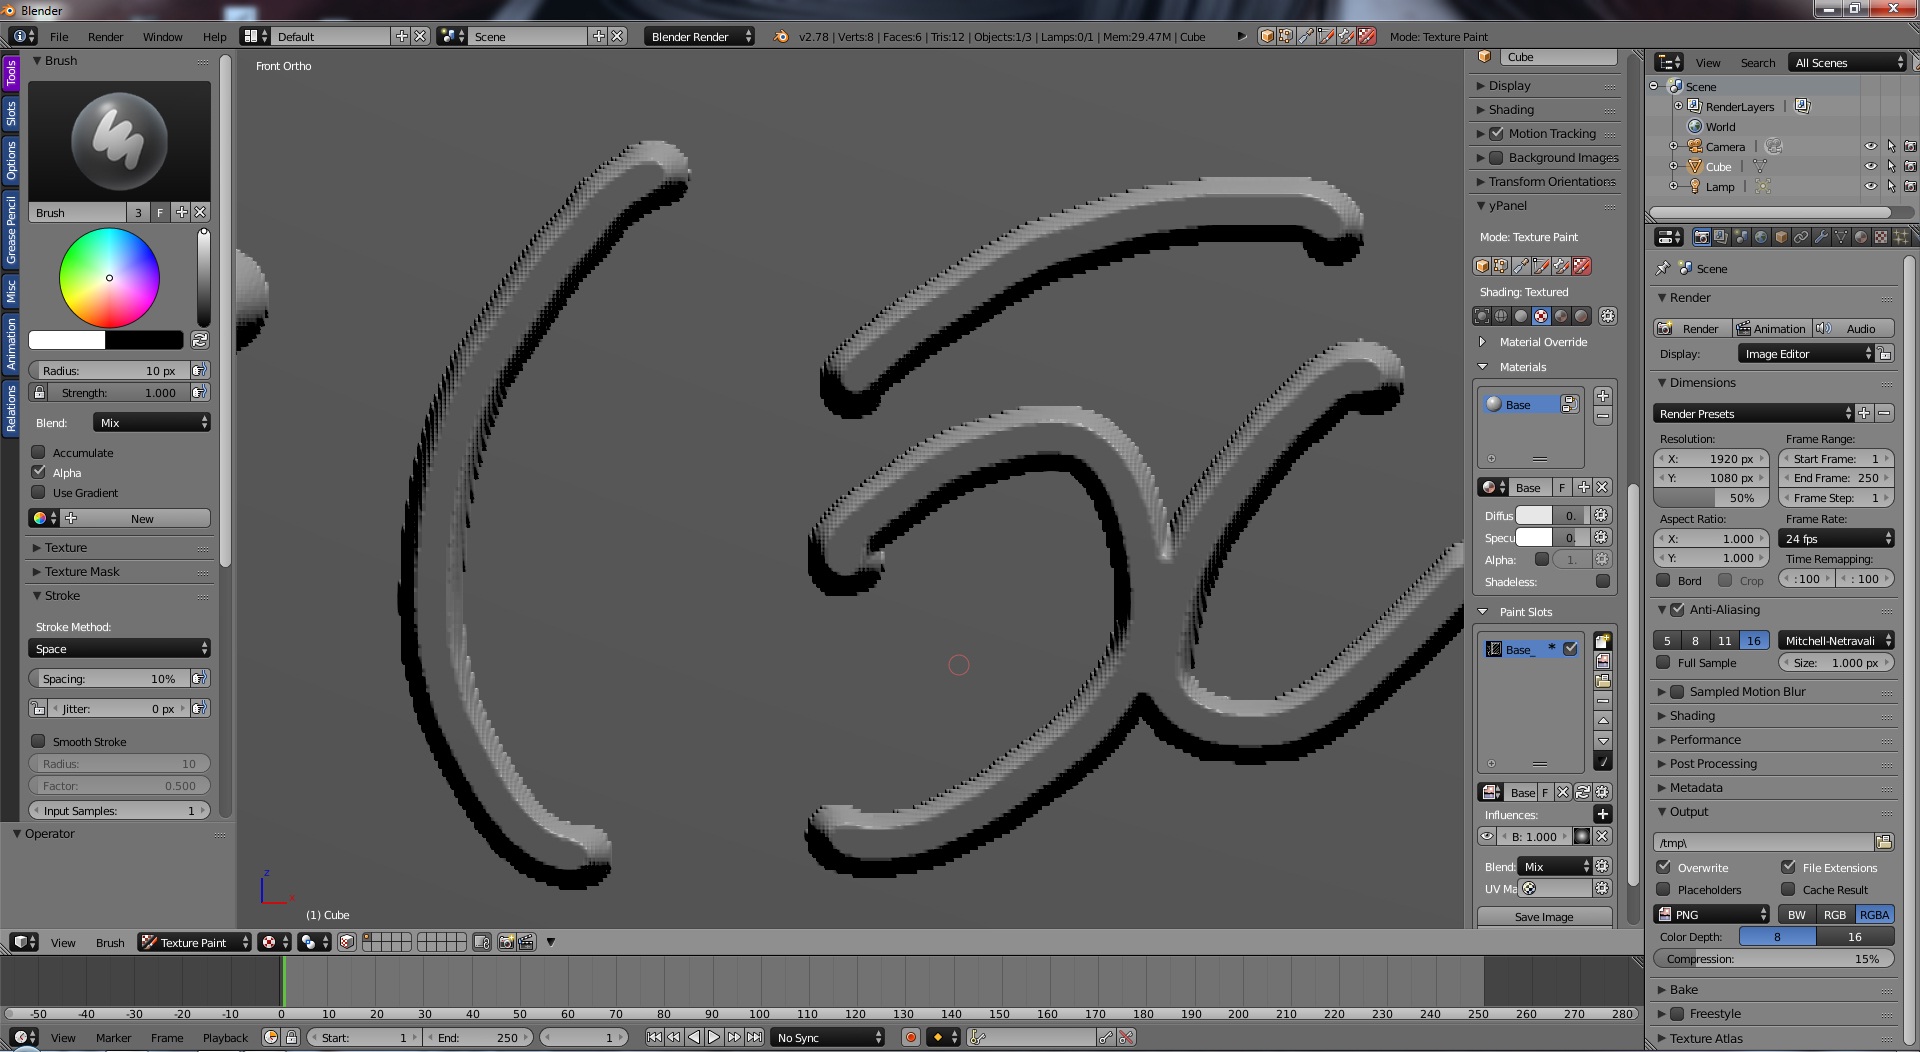The image size is (1920, 1052).
Task: Open the Stroke Method dropdown
Action: (119, 648)
